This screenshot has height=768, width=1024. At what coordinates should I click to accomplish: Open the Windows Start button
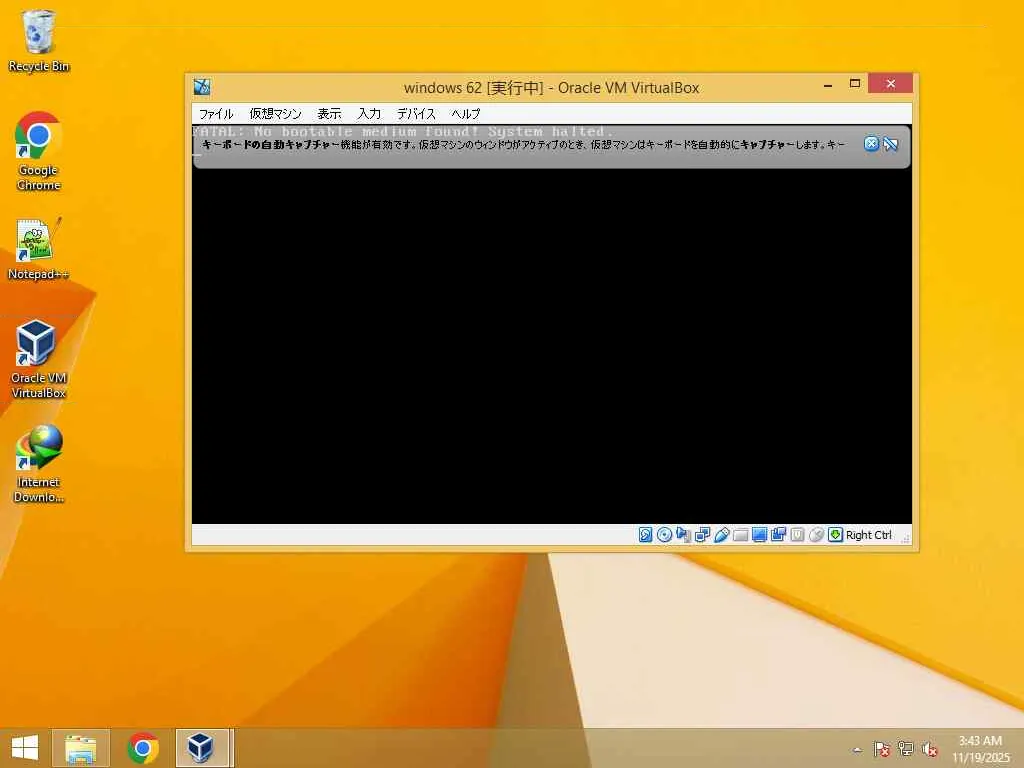click(25, 748)
